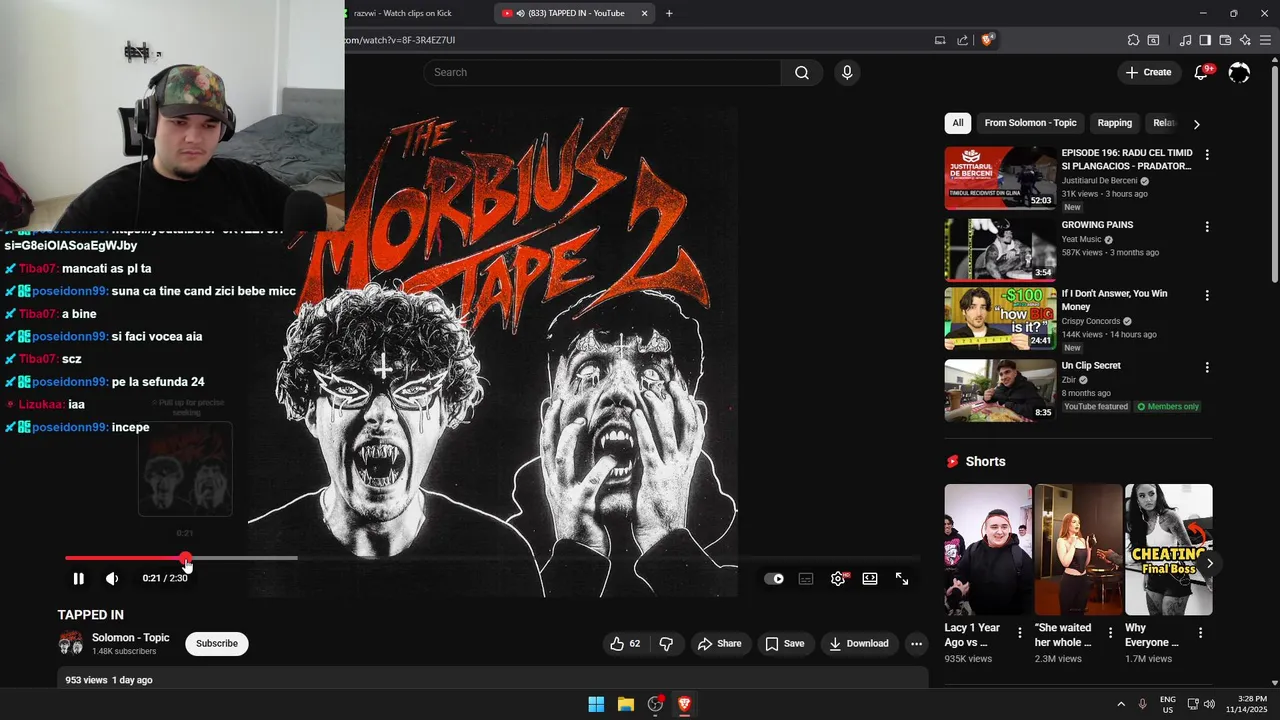Open options menu for 'If I Don't Answer' video

click(1207, 296)
